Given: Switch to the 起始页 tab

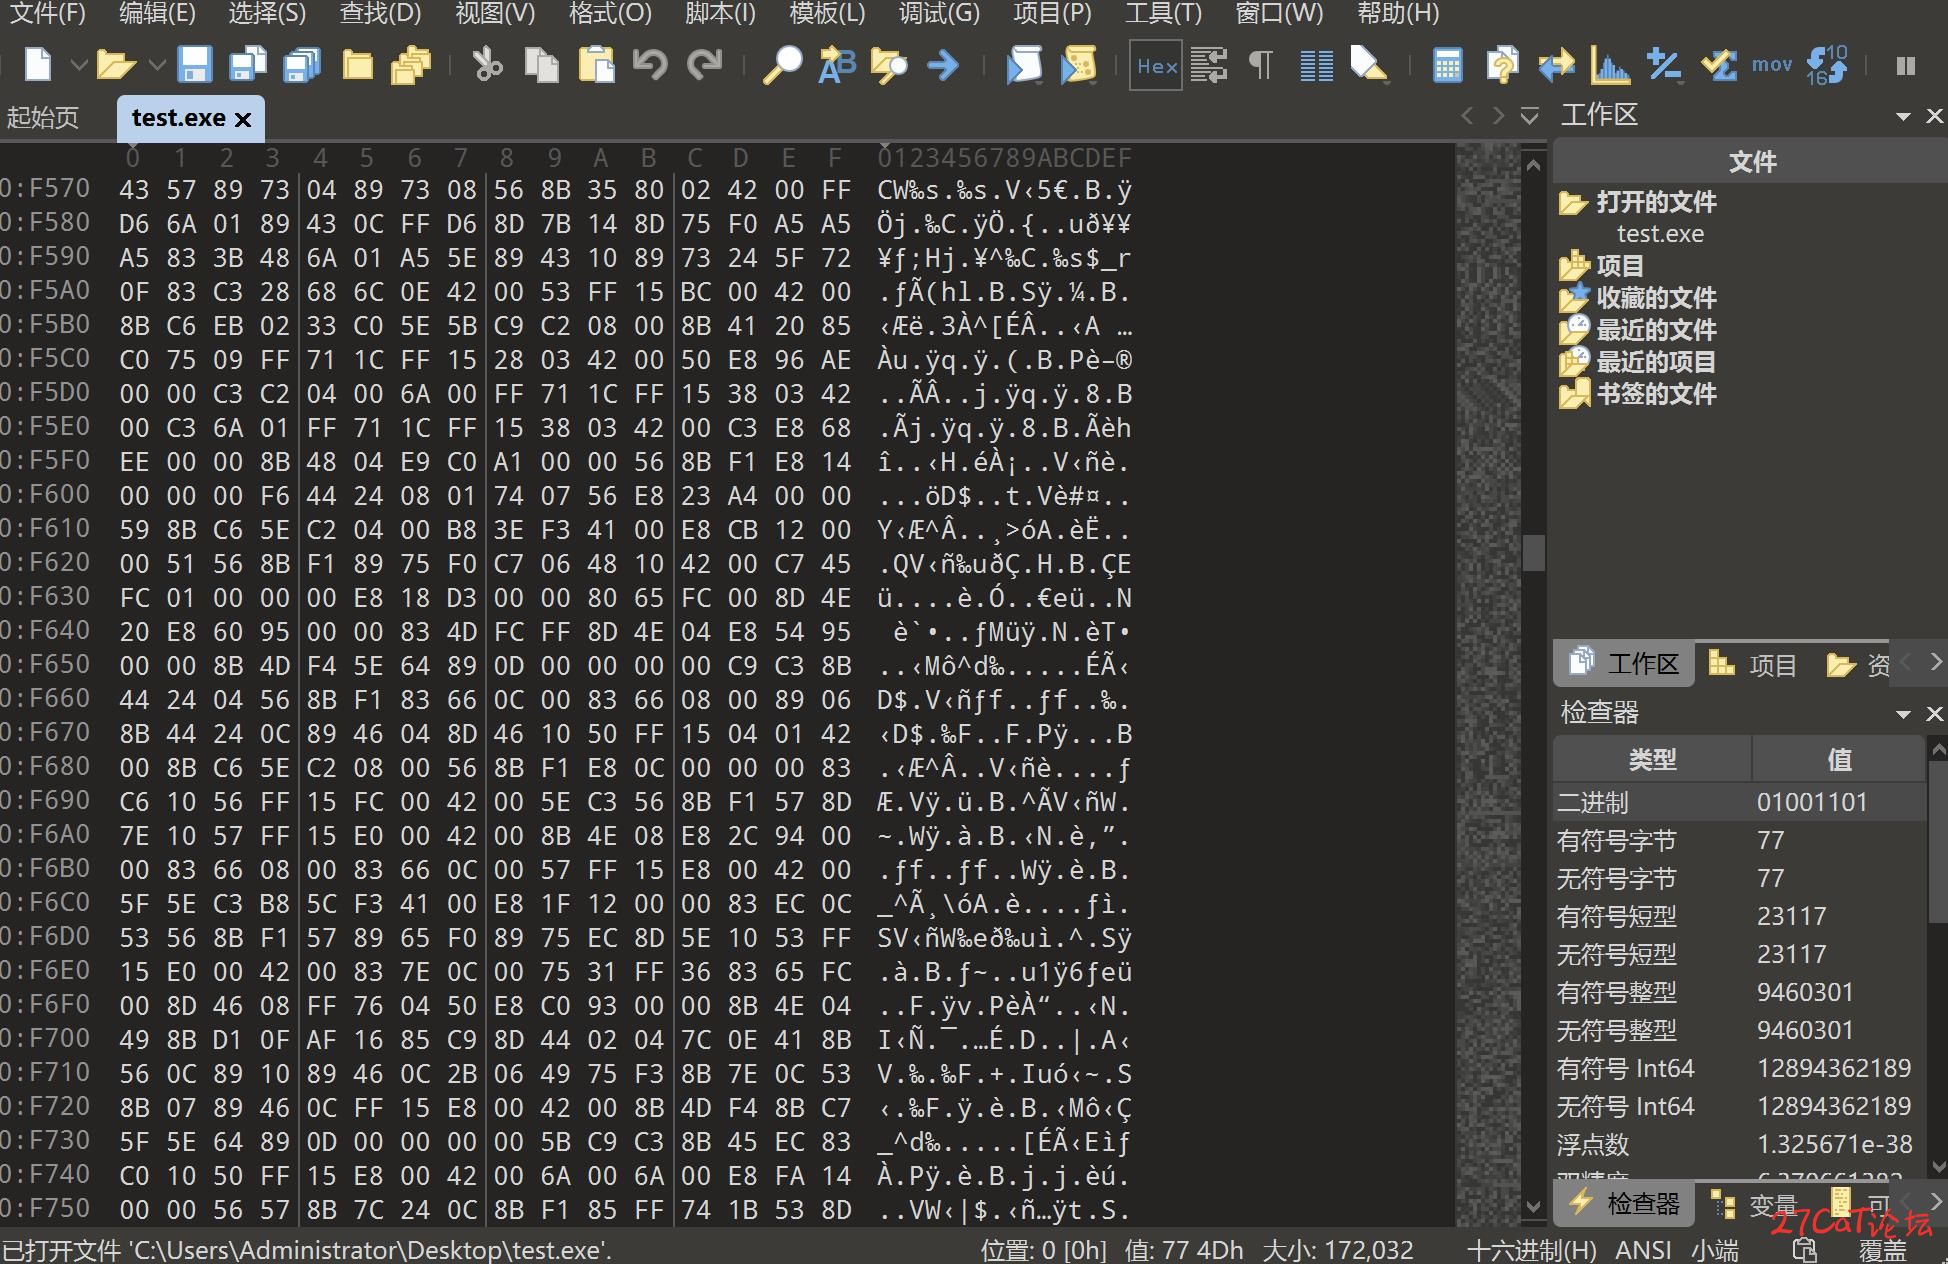Looking at the screenshot, I should 43,118.
